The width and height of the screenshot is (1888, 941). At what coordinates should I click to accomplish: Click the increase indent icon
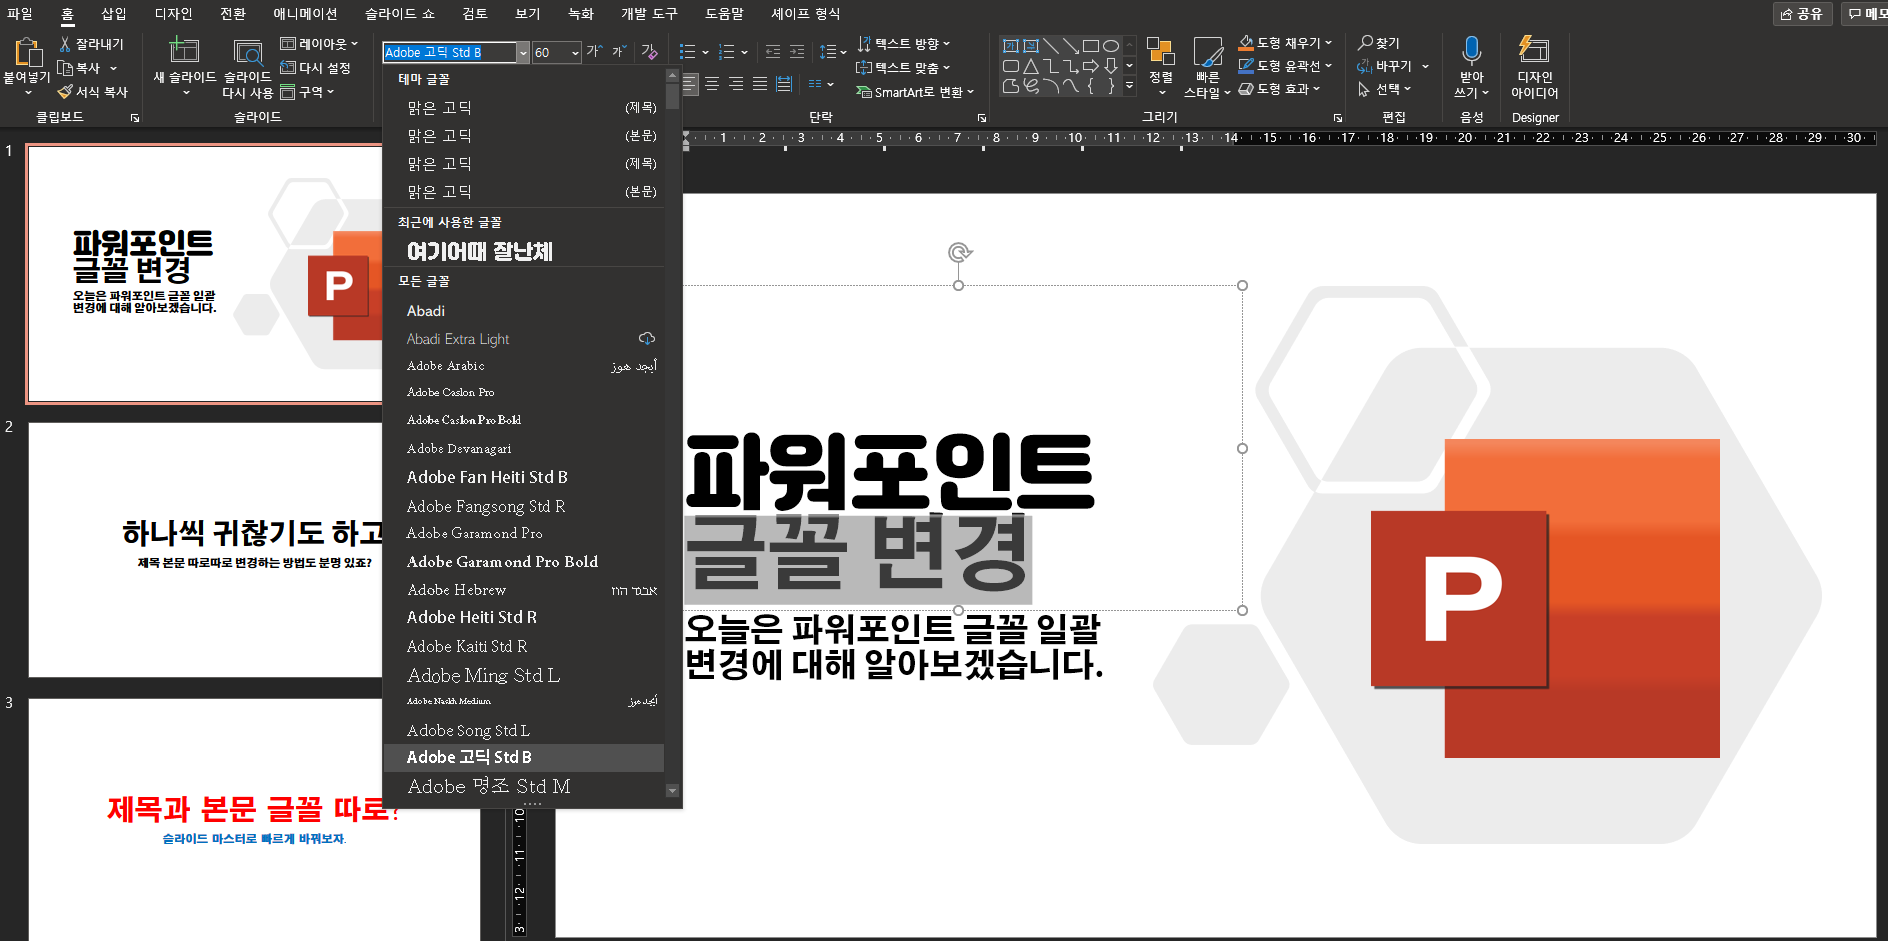pyautogui.click(x=797, y=52)
